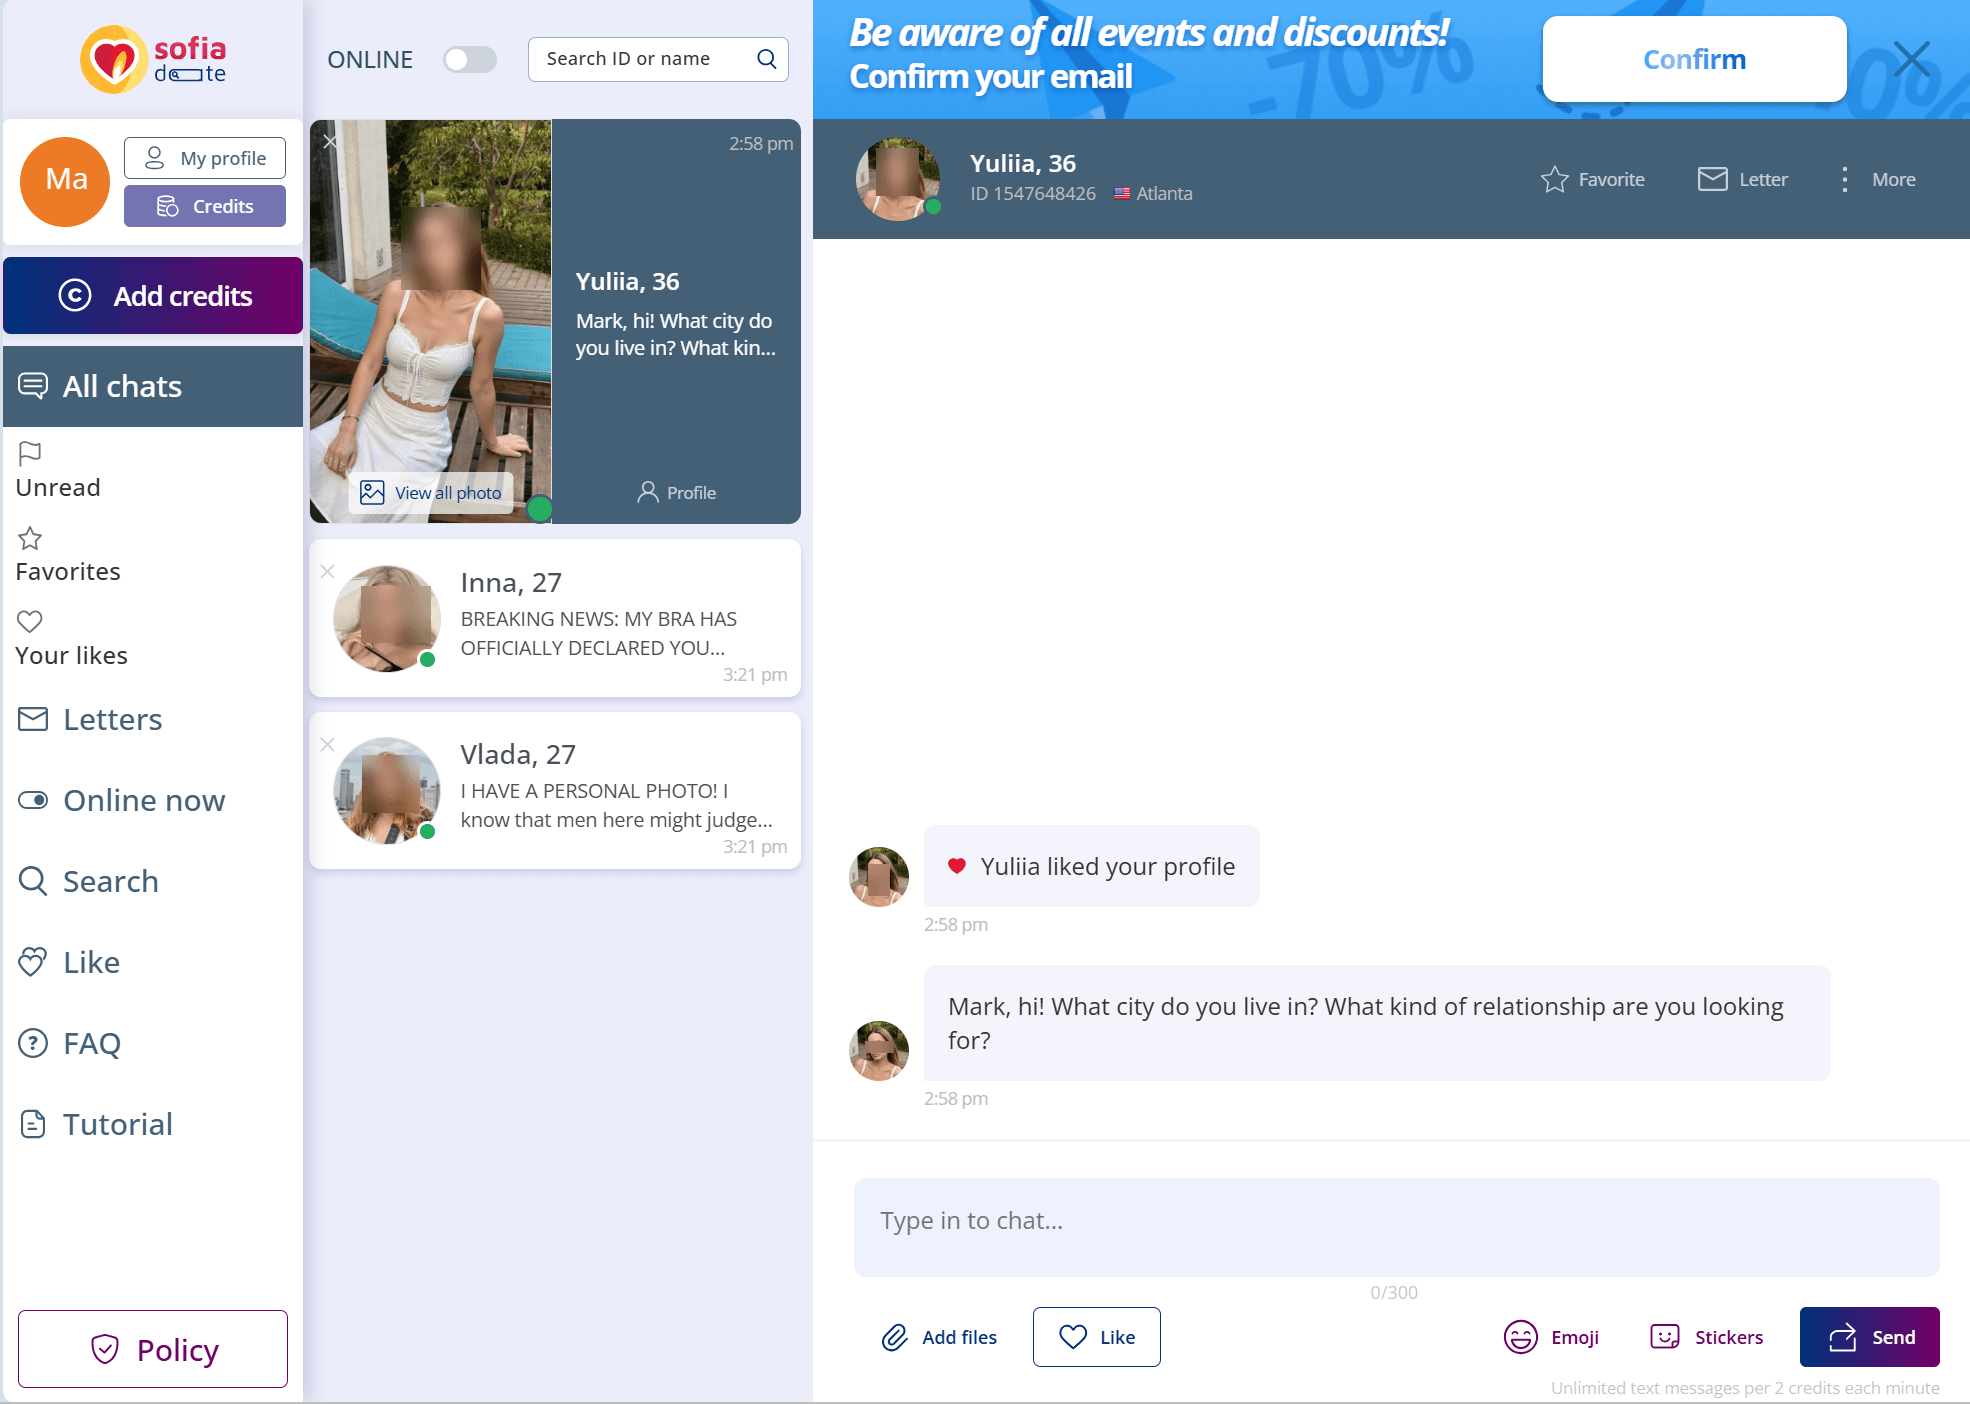Open the Emoji picker

1551,1337
